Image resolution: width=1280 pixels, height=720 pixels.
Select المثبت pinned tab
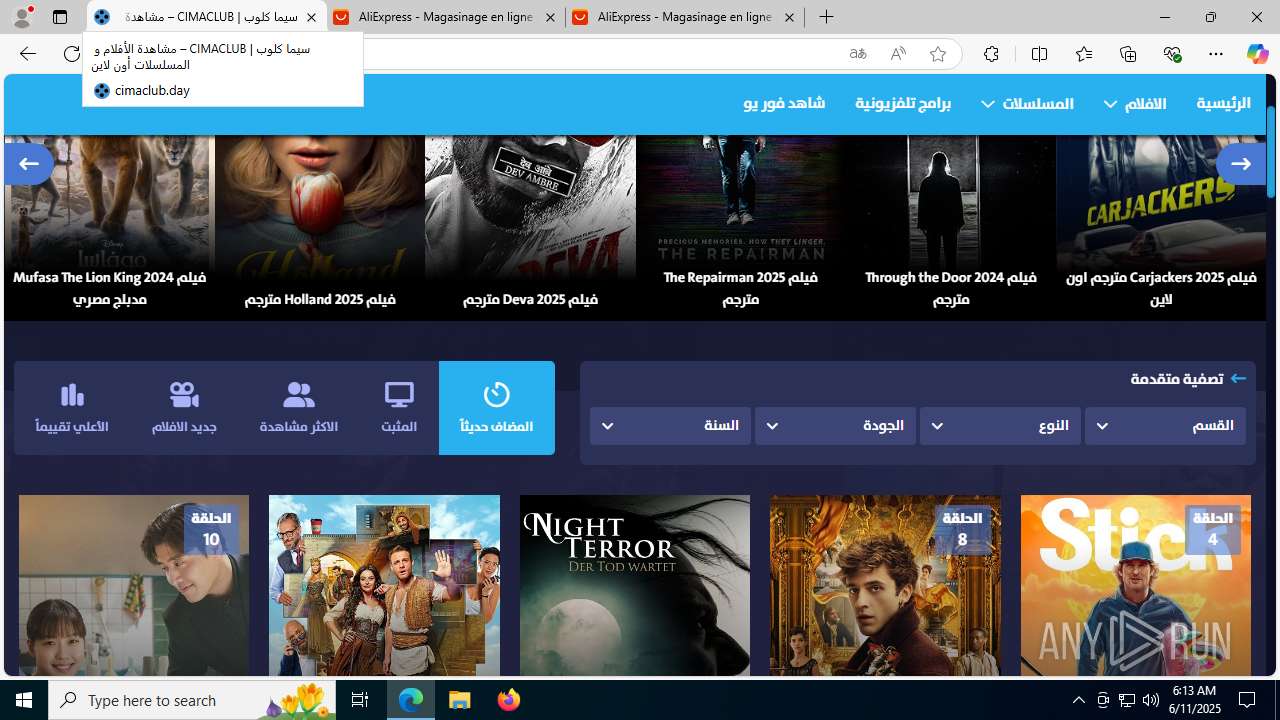click(x=399, y=408)
